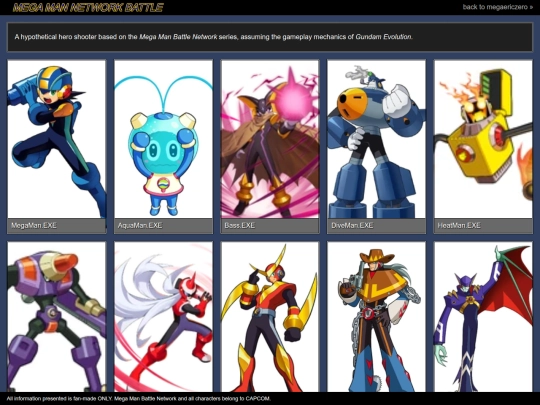Viewport: 540px width, 405px height.
Task: Click the DiveMan.EXE name label
Action: click(352, 226)
